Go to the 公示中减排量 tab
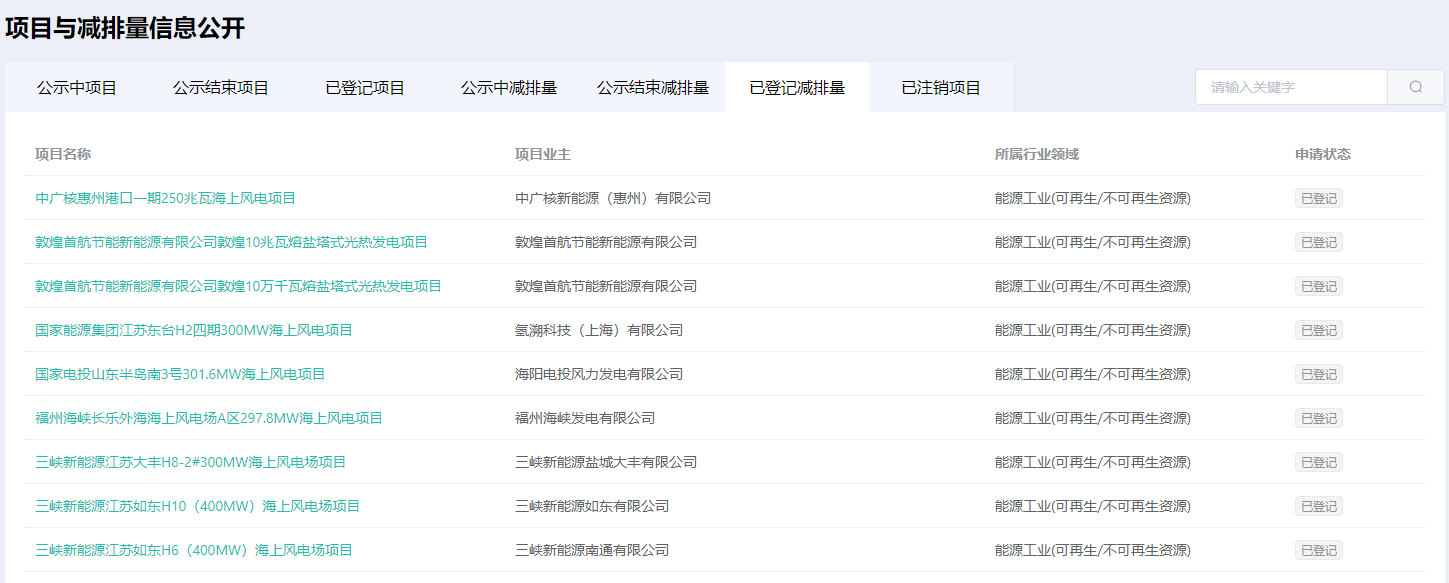The image size is (1449, 583). coord(509,88)
